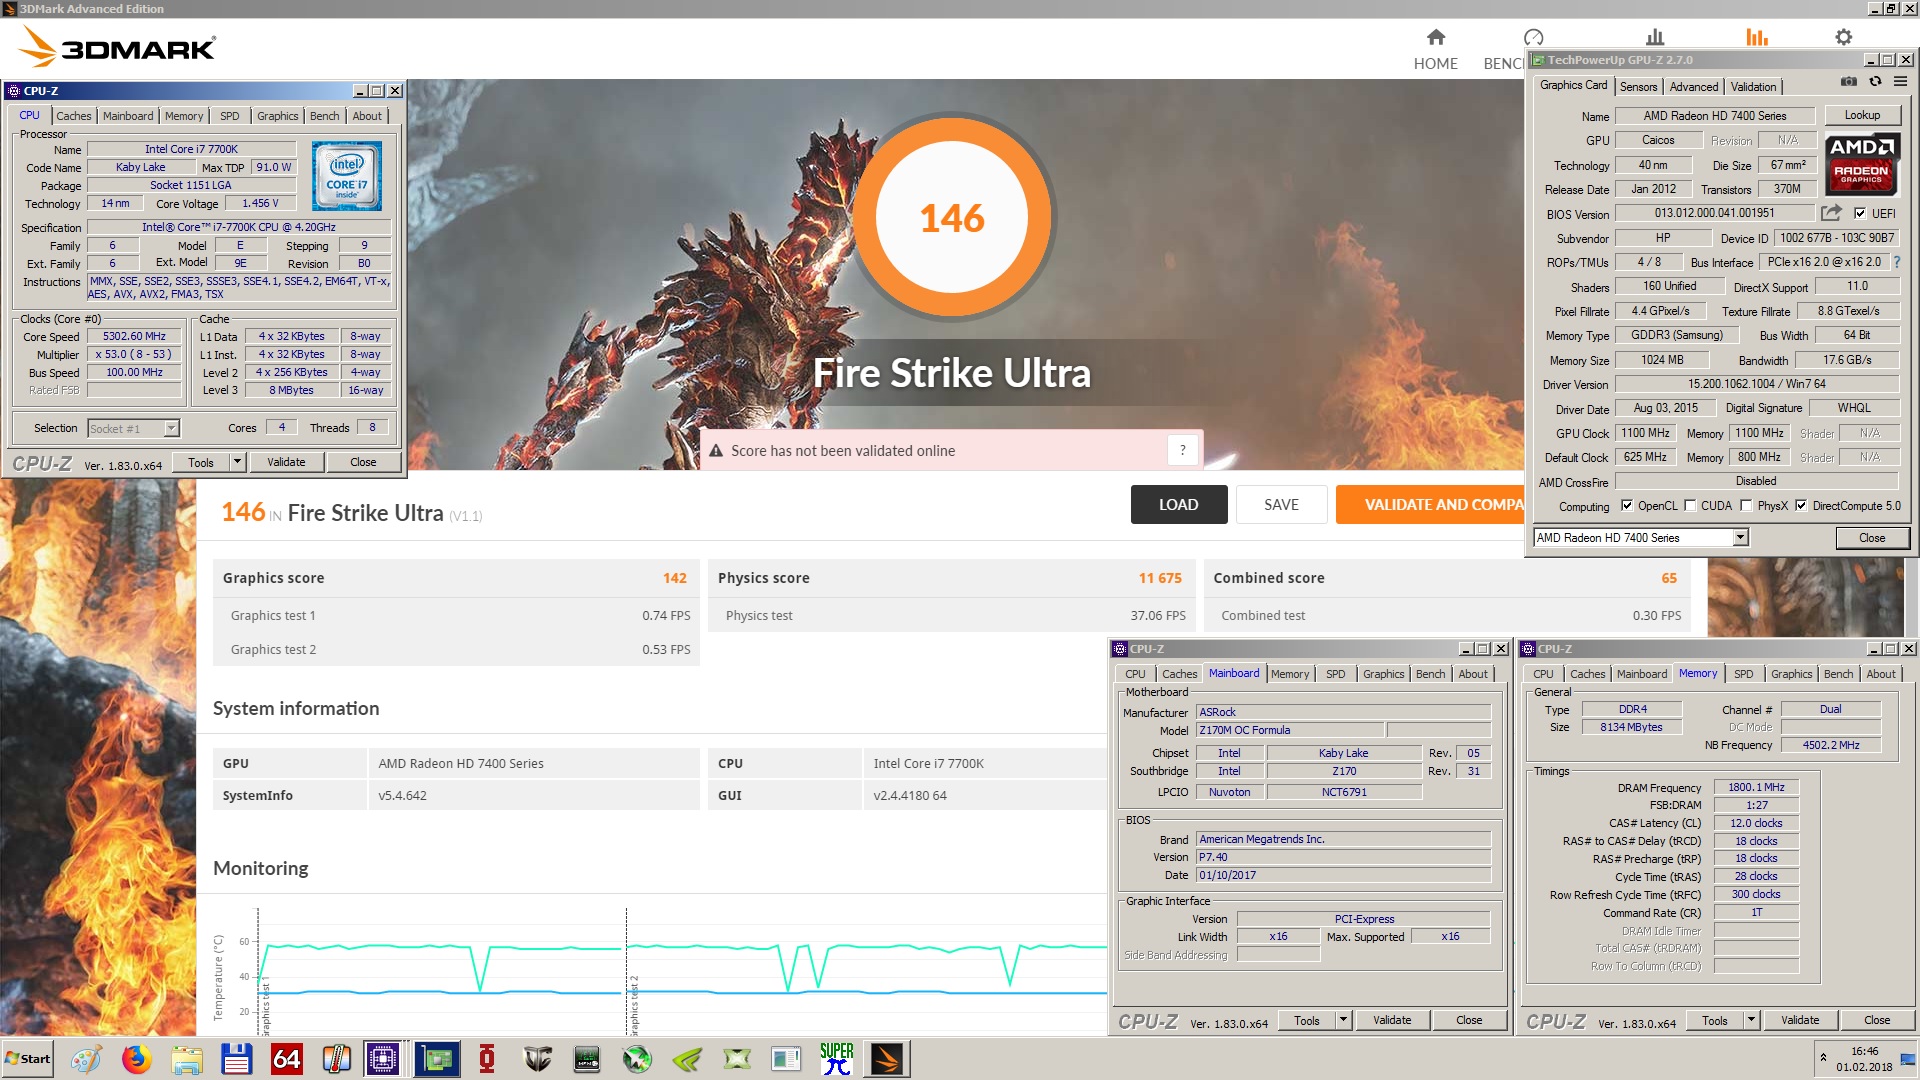
Task: Click the AMD Radeon Graphics logo
Action: coord(1861,163)
